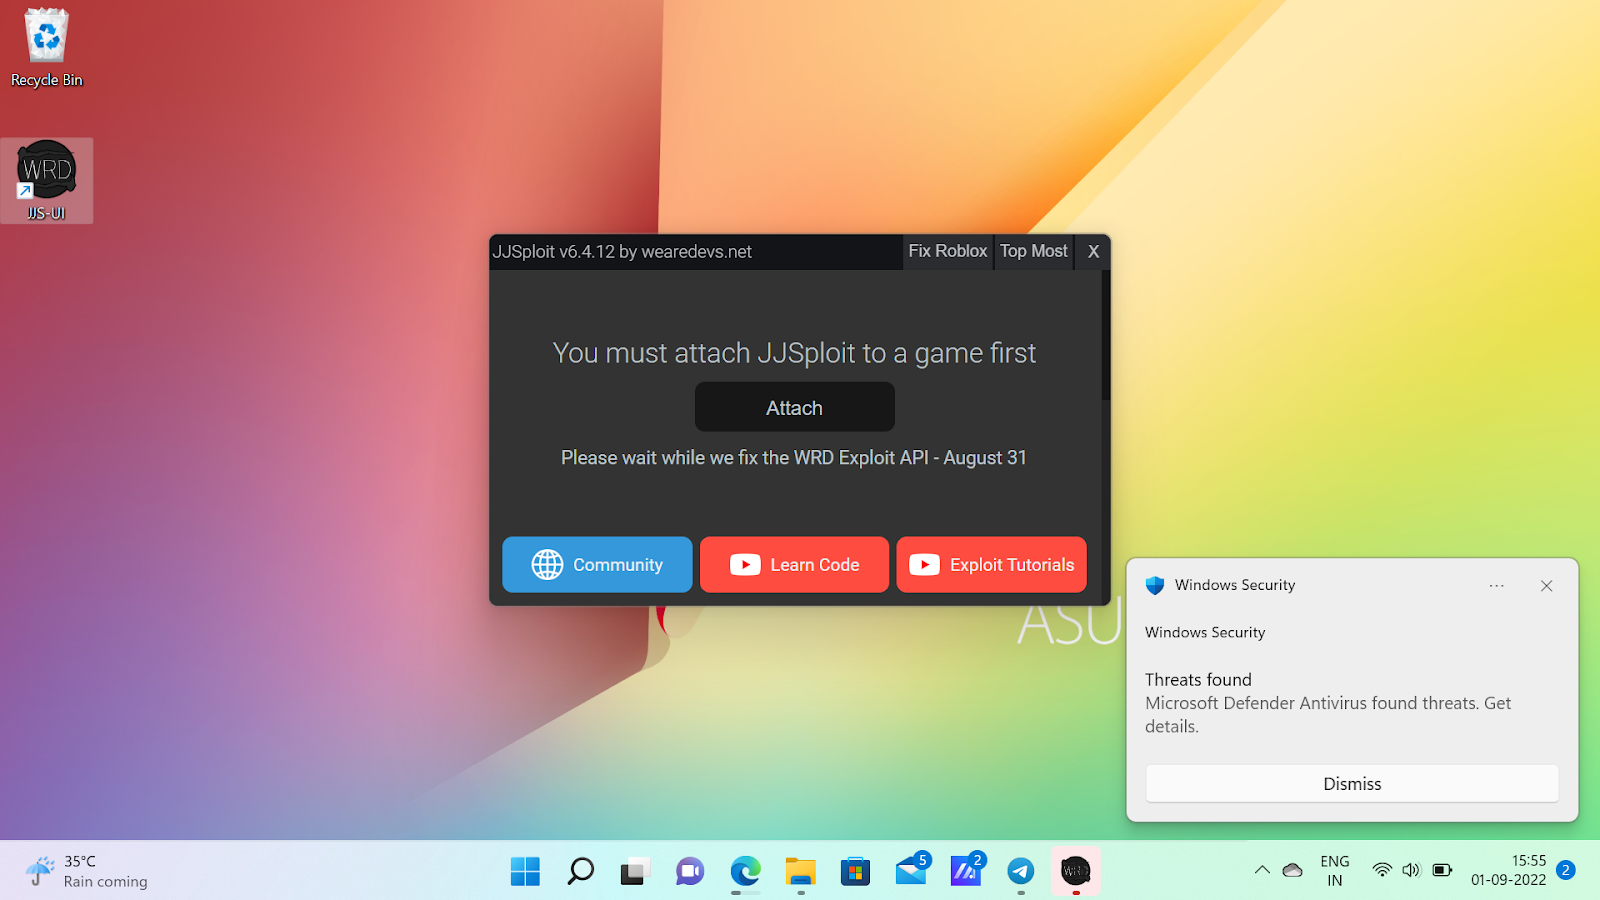Screen dimensions: 1600x900
Task: Click the JJSploit vertical scrollbar
Action: (1106, 335)
